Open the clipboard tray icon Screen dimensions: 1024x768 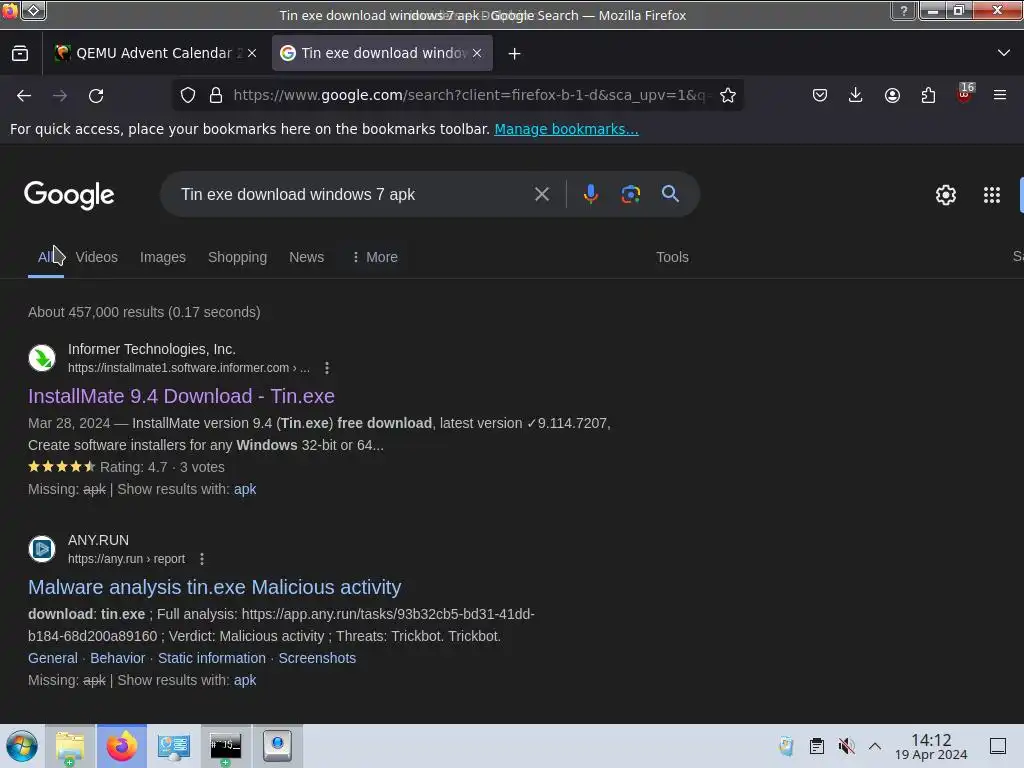click(816, 746)
